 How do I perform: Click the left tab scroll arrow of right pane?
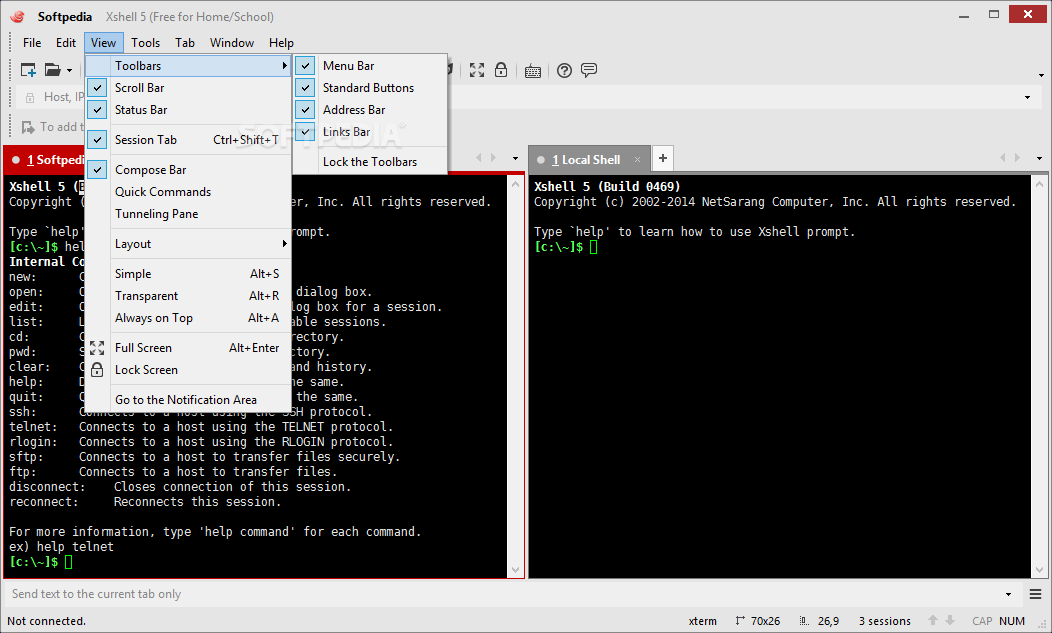1002,158
